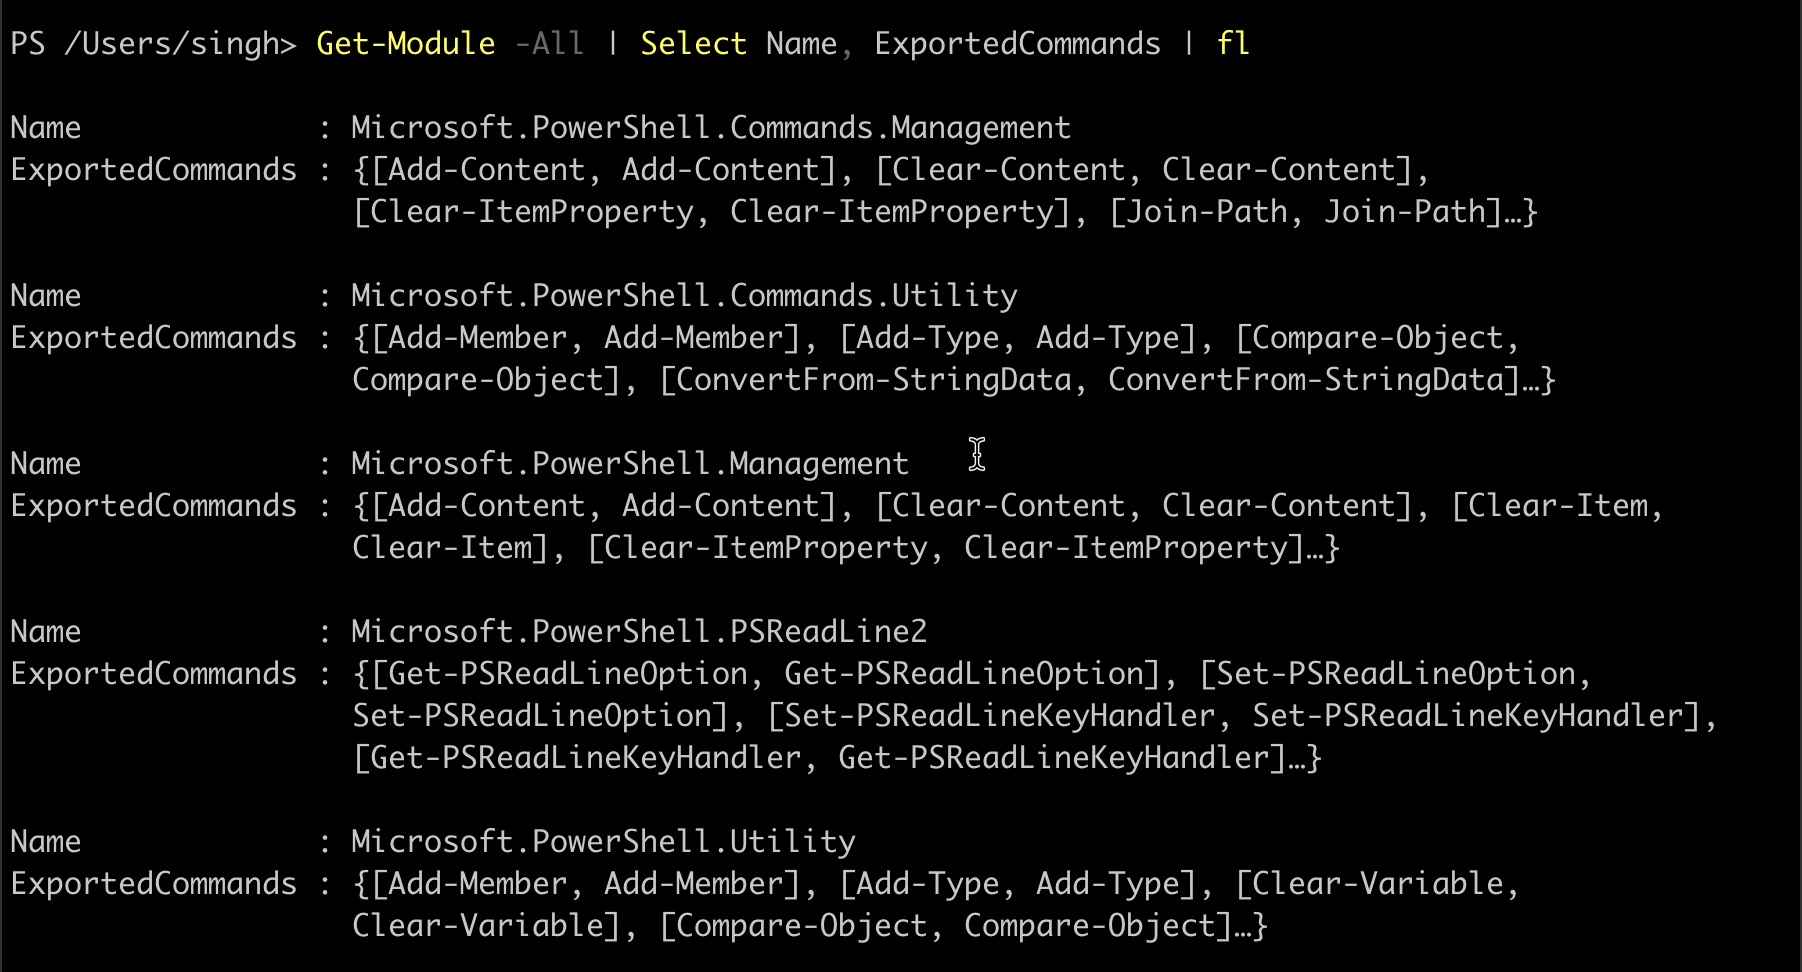This screenshot has height=972, width=1802.
Task: Click the Select cmdlet in the command line
Action: (693, 44)
